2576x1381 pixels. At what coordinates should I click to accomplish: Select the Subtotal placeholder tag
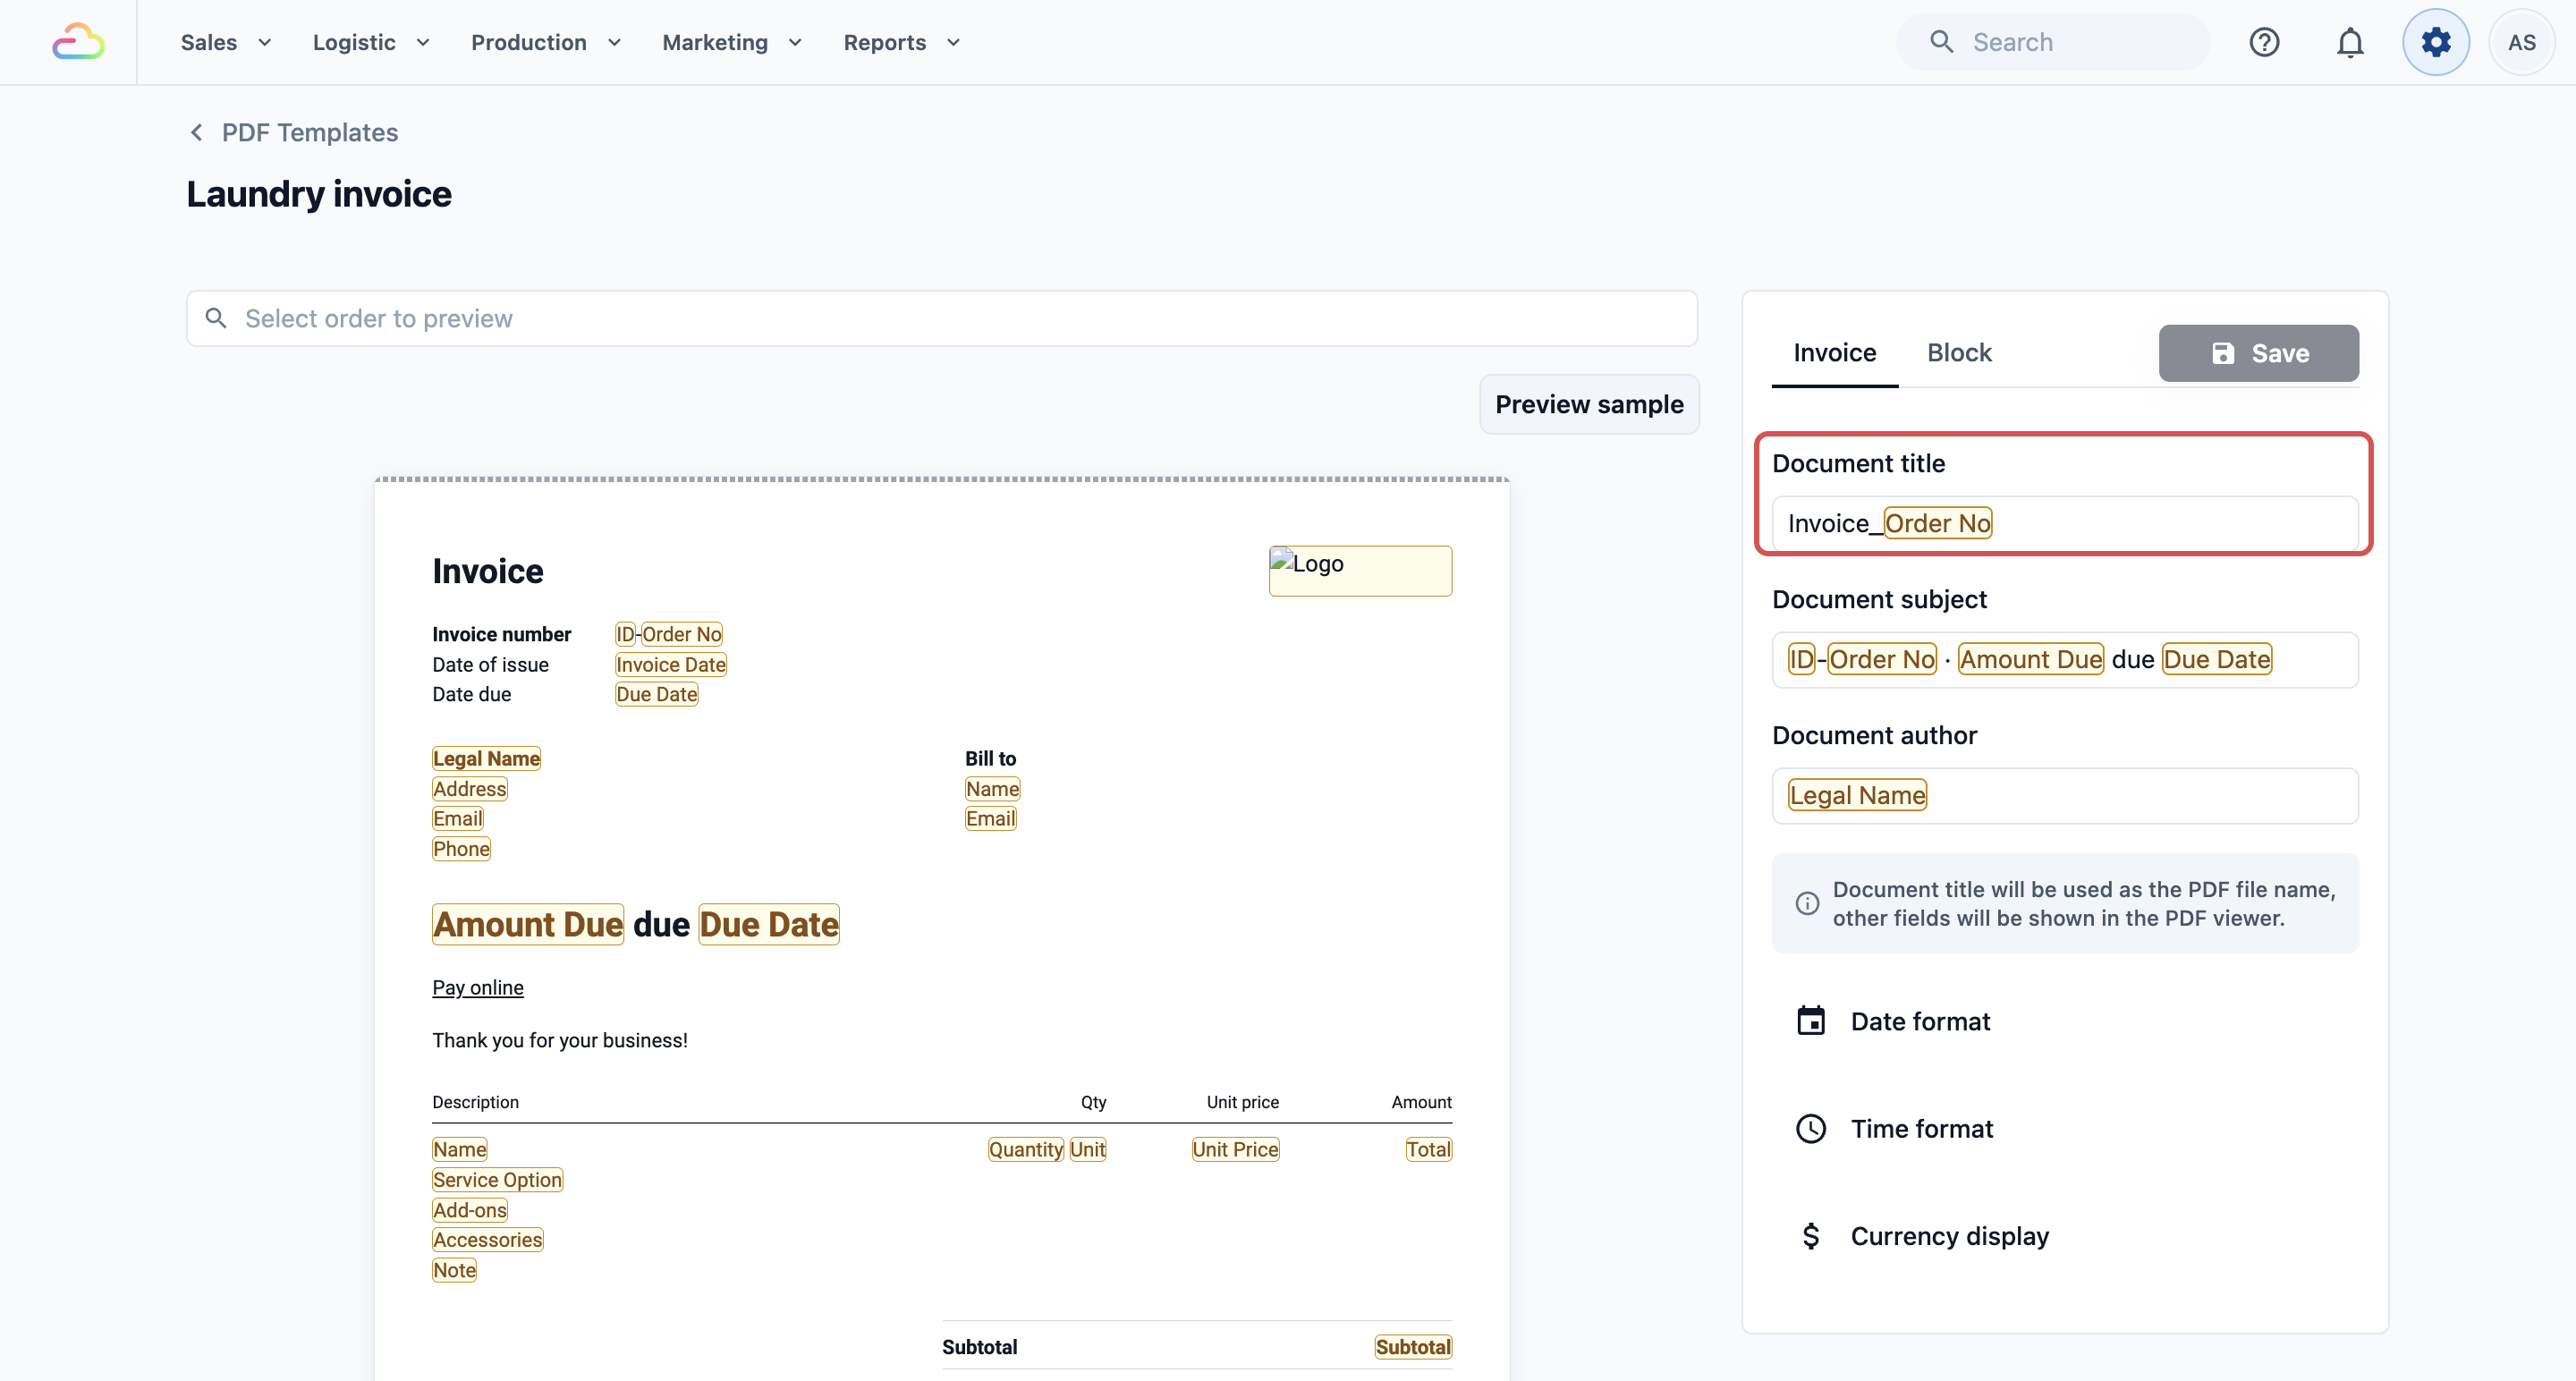click(1413, 1346)
